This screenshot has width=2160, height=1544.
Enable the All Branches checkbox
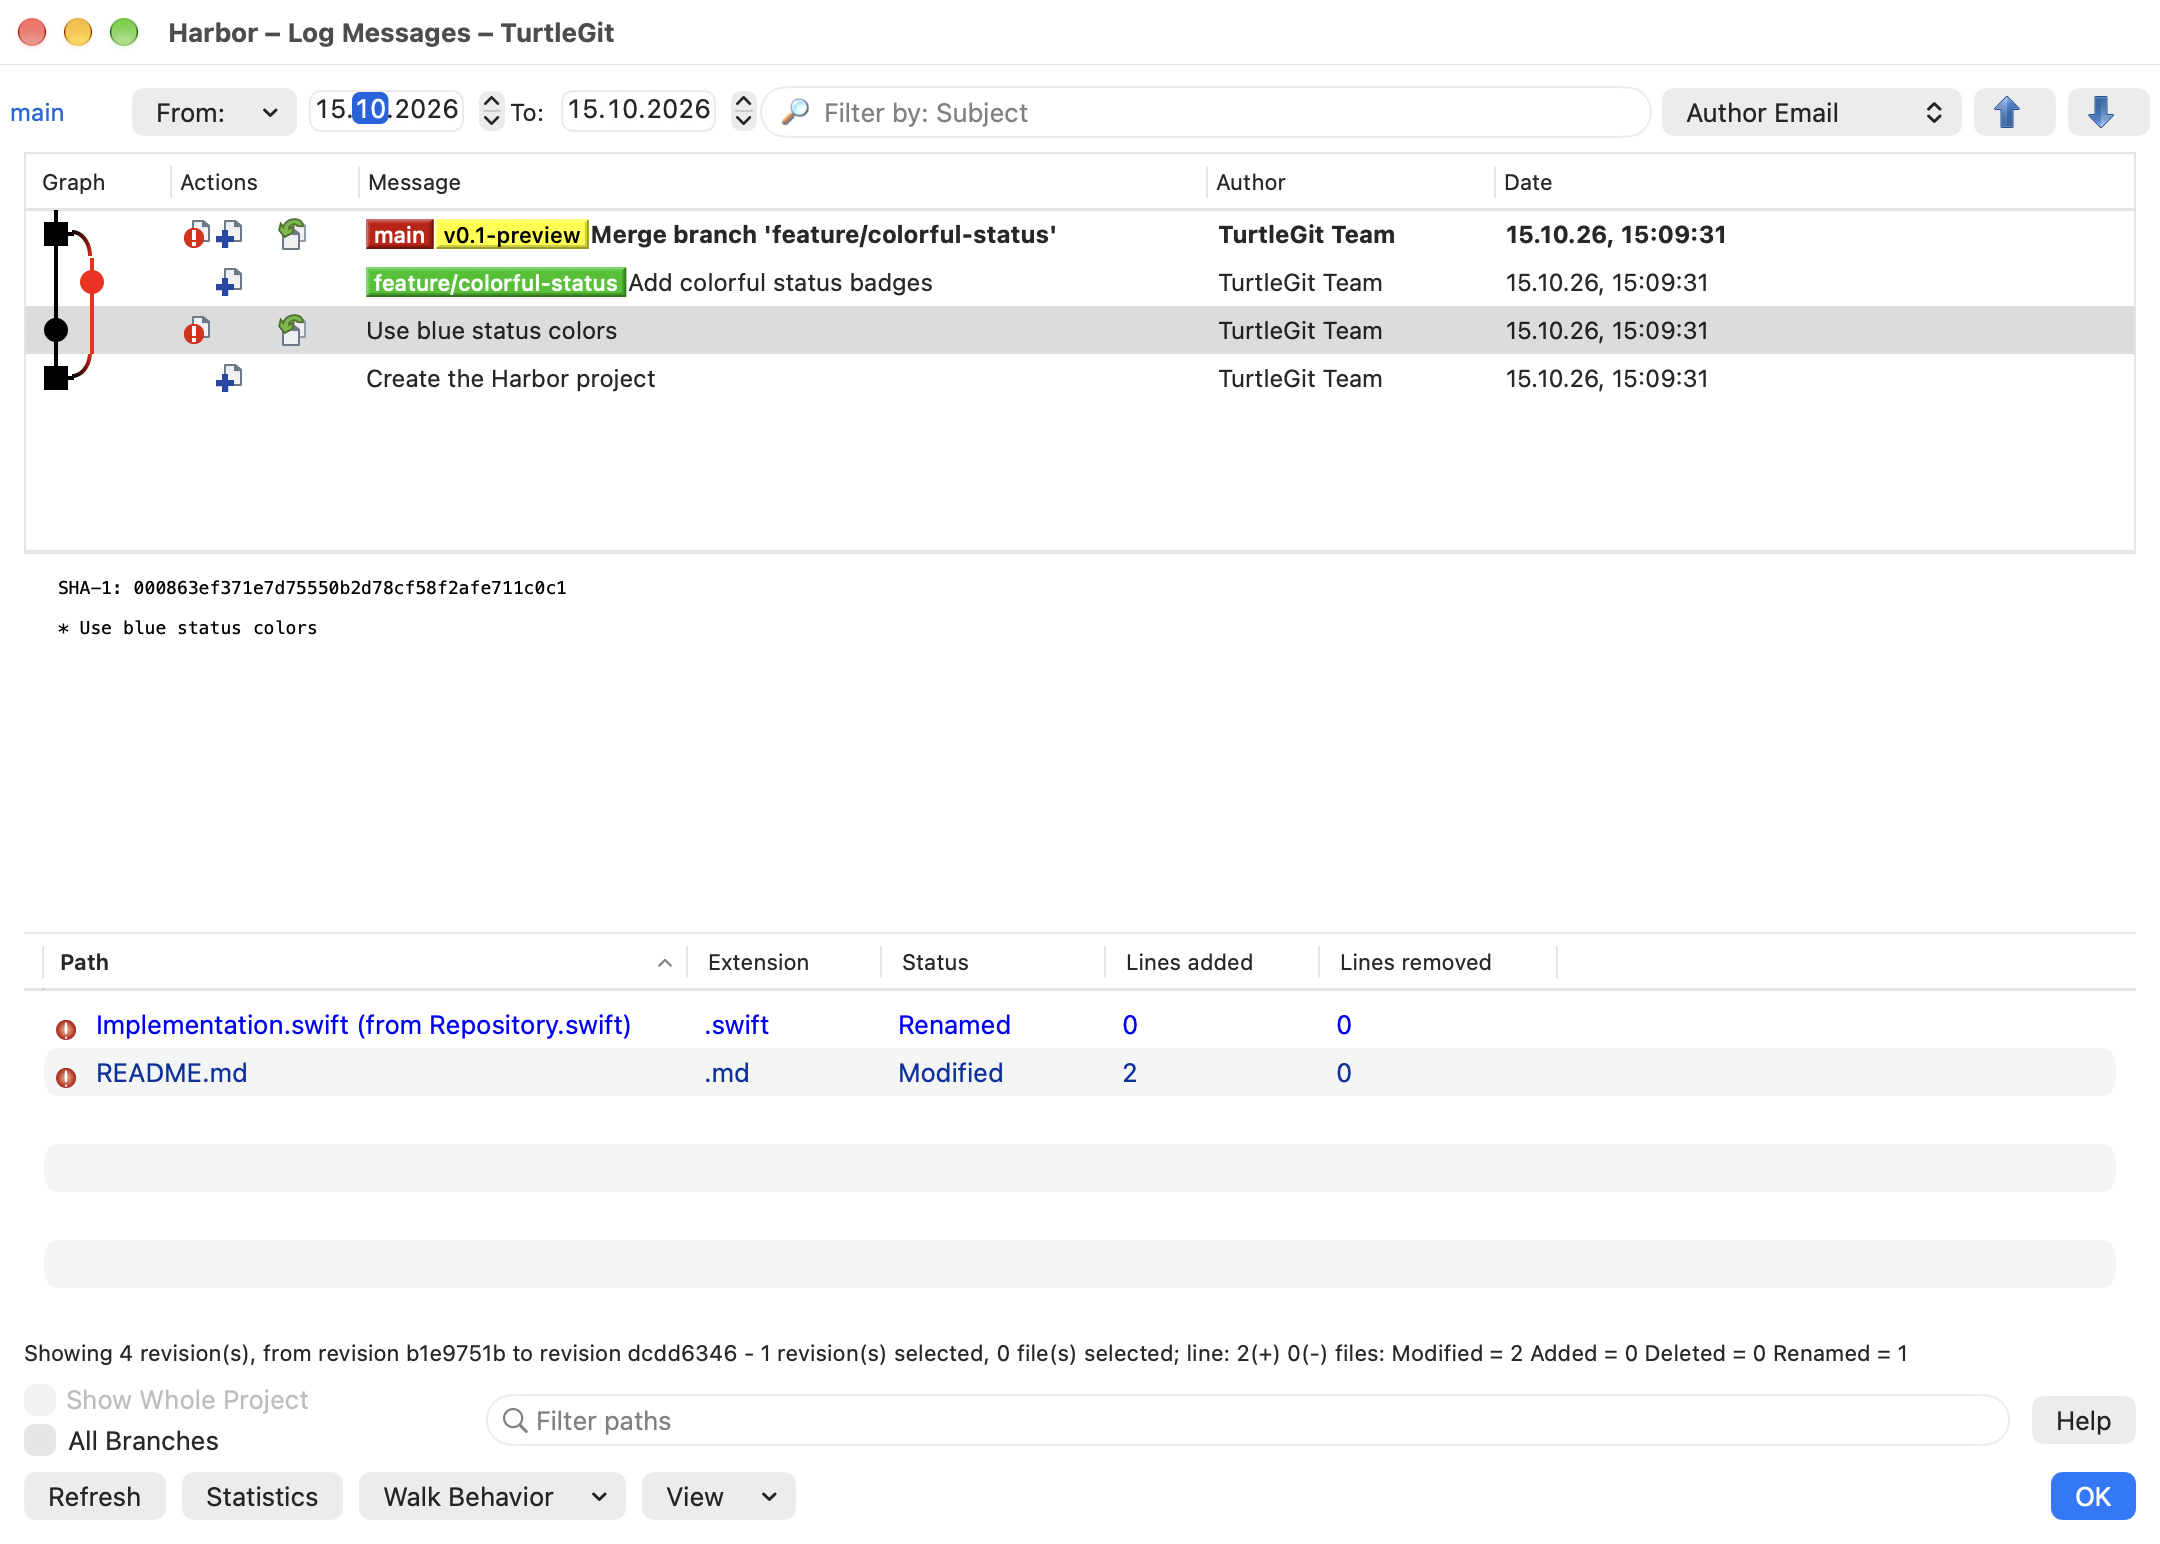(x=40, y=1440)
